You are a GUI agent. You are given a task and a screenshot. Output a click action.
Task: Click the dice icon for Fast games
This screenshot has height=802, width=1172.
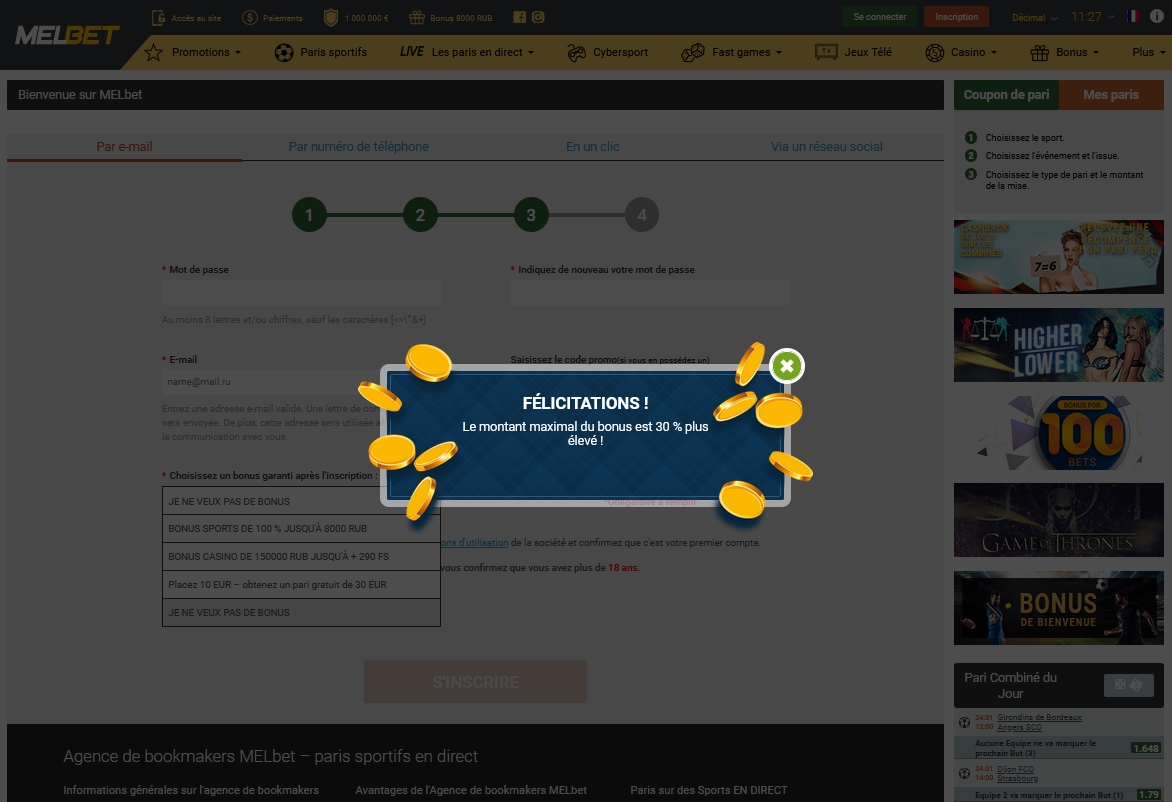(x=693, y=52)
